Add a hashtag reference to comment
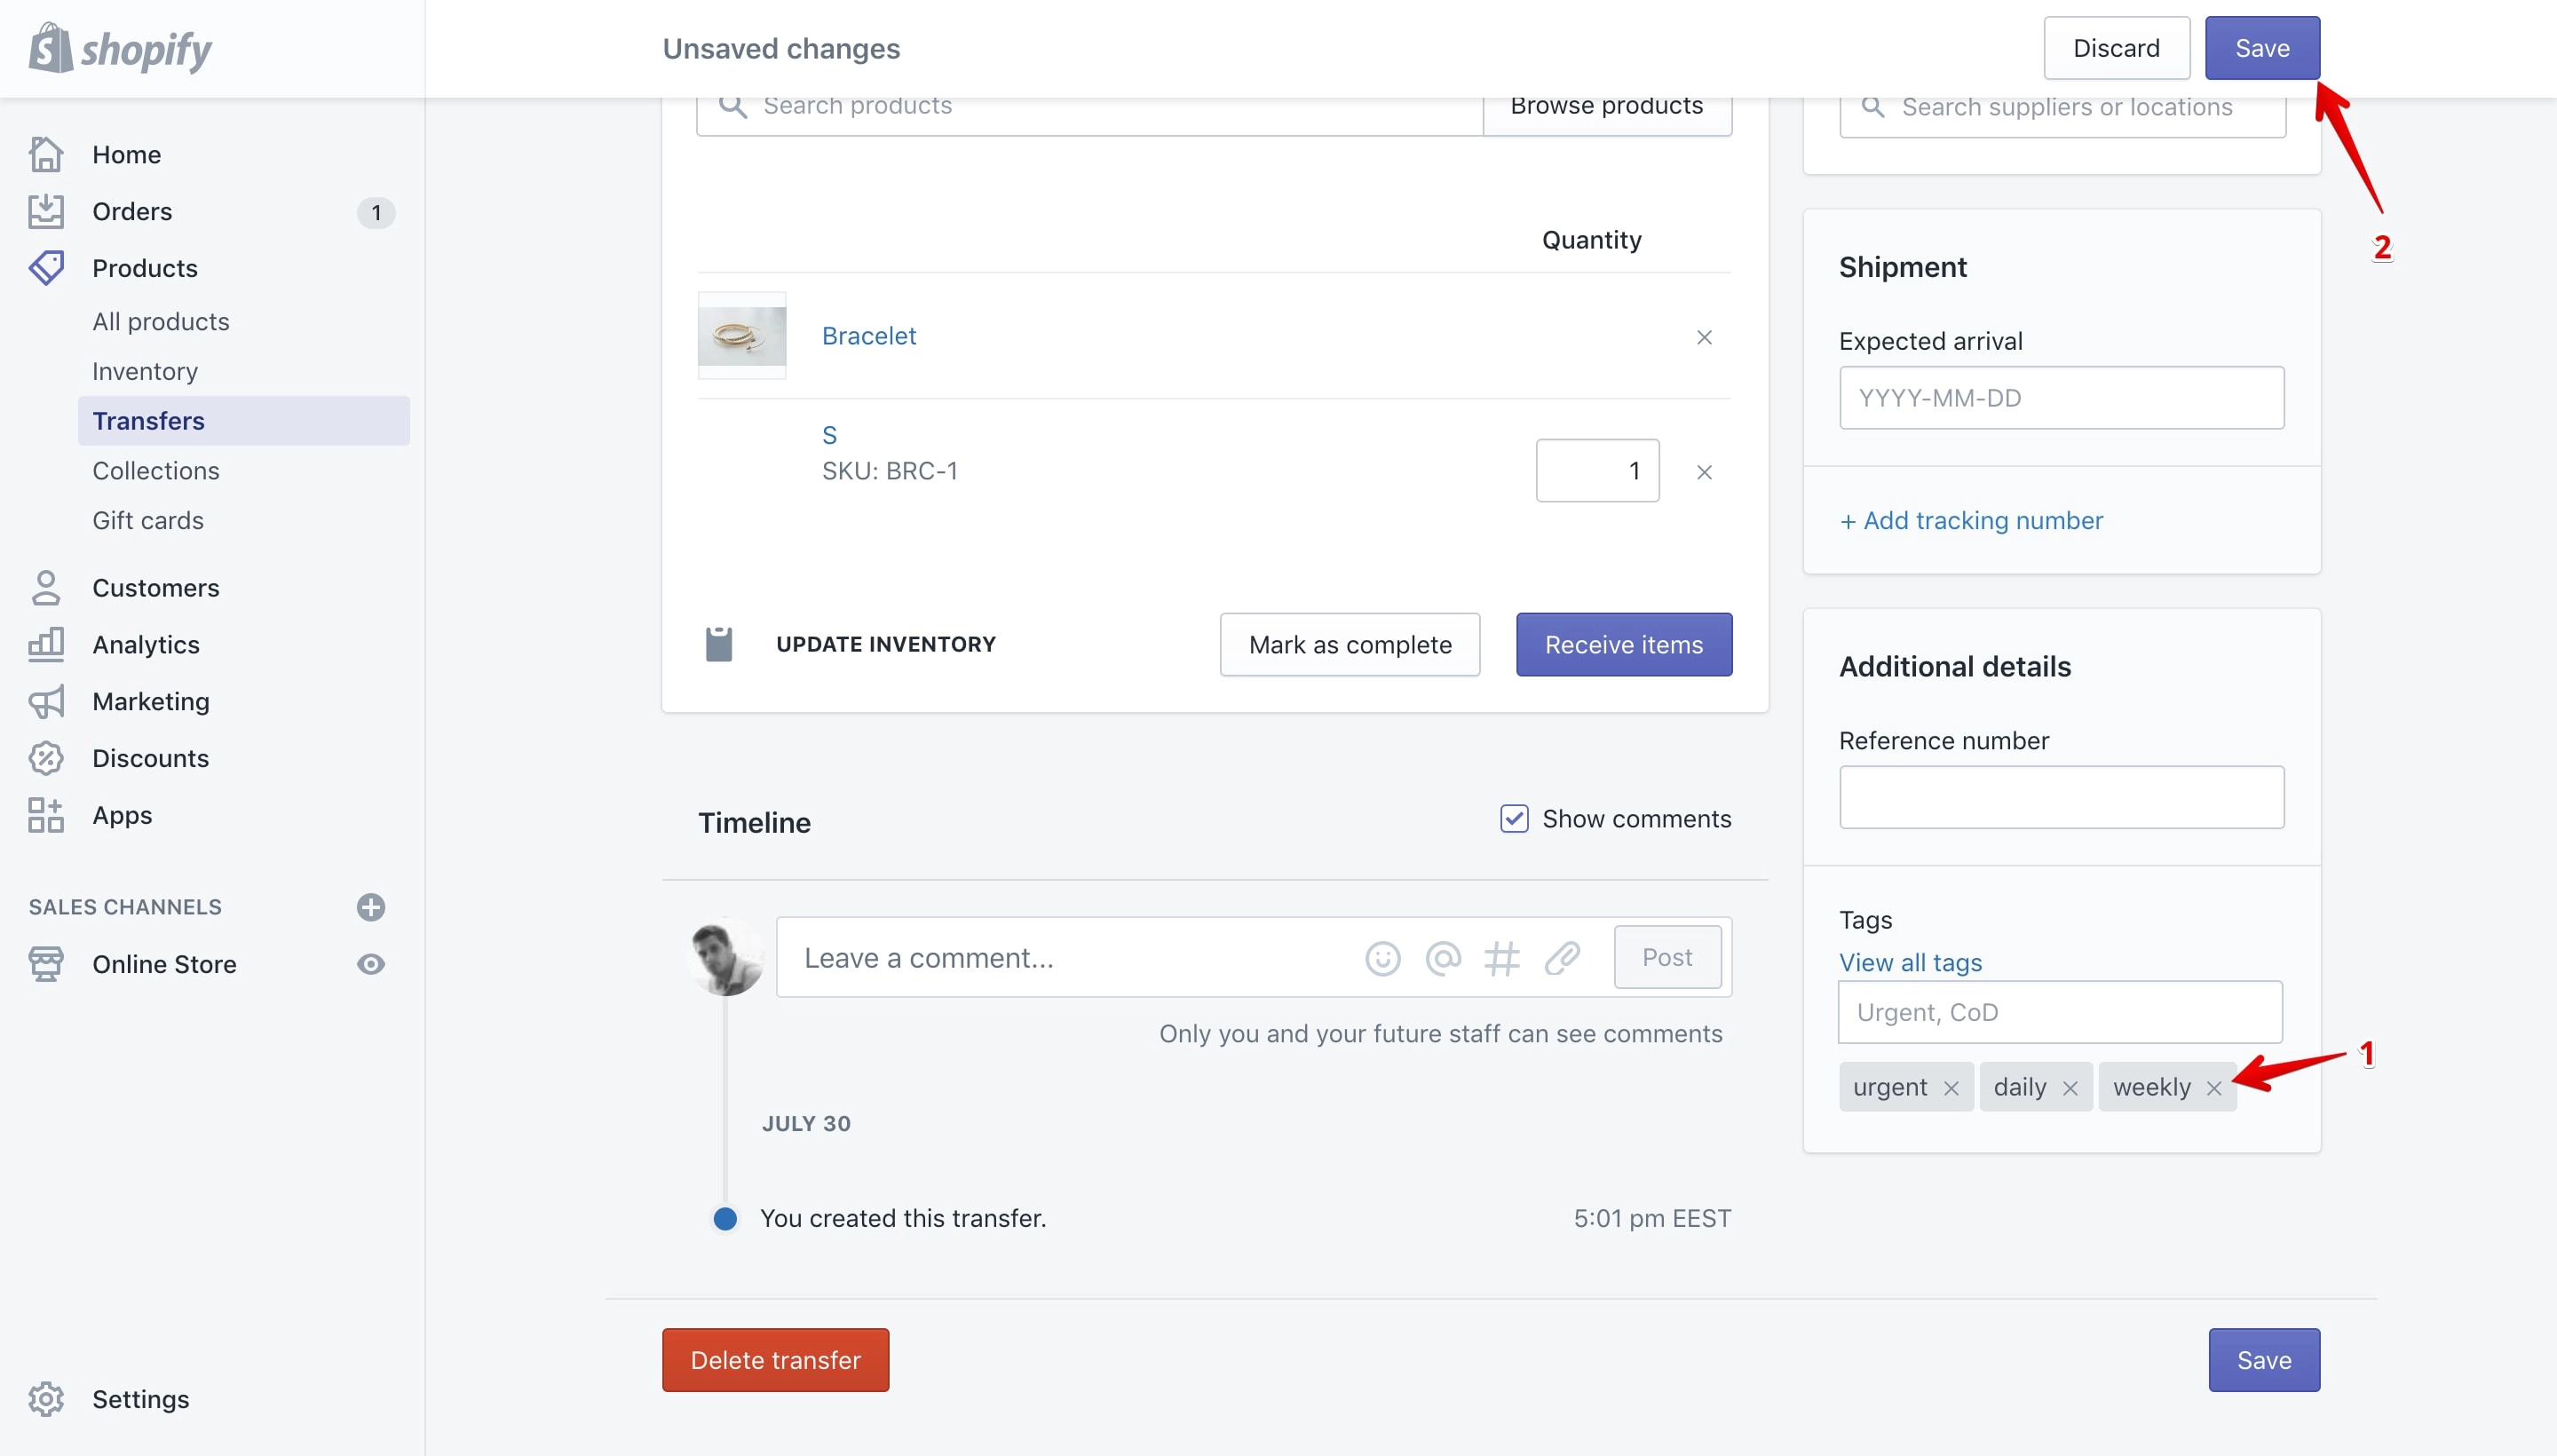The image size is (2557, 1456). 1502,959
